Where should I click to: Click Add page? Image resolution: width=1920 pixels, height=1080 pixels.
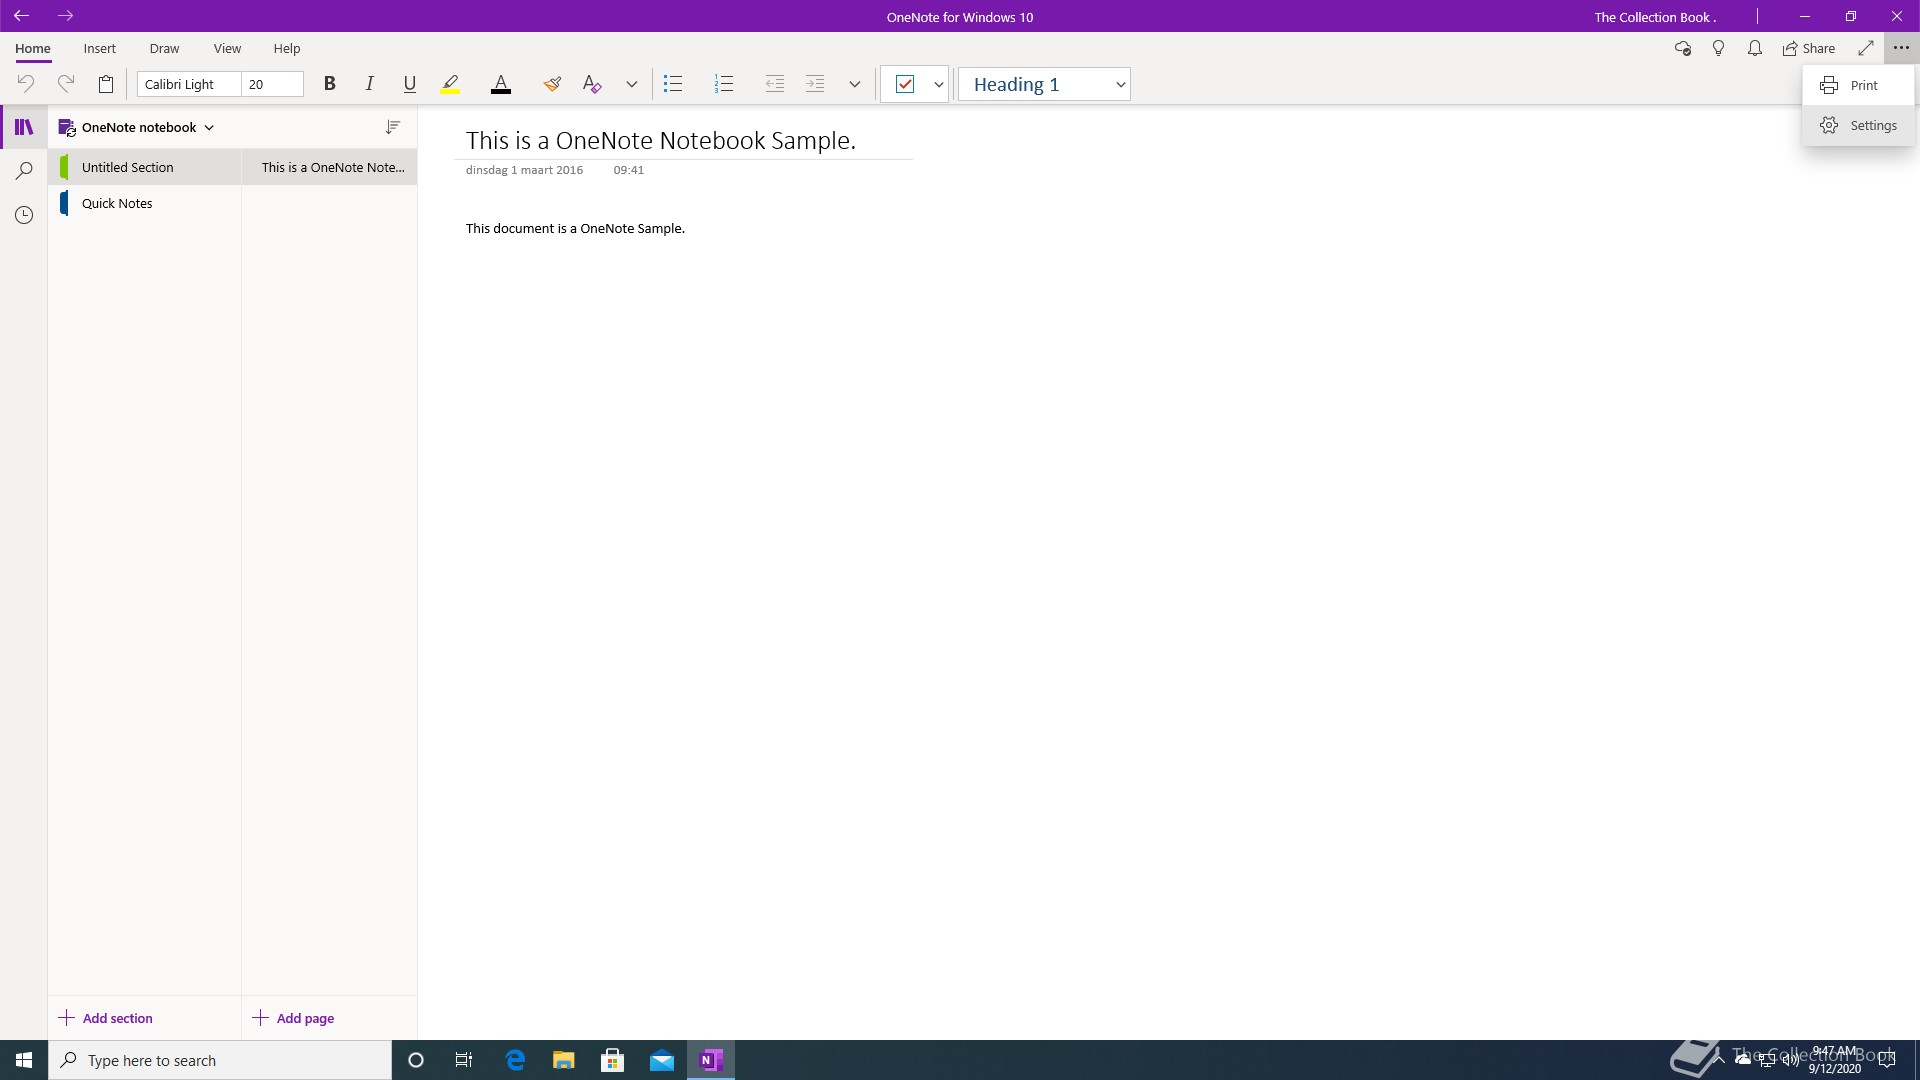click(293, 1018)
